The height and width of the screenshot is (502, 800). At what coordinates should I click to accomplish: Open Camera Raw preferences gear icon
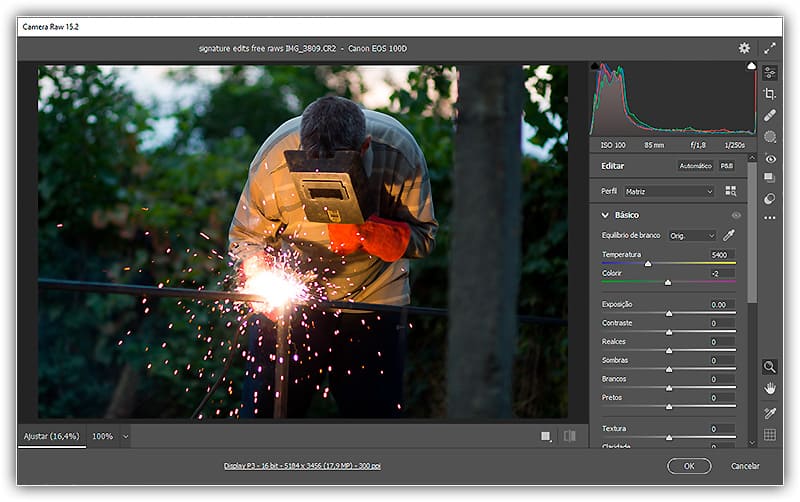[744, 48]
